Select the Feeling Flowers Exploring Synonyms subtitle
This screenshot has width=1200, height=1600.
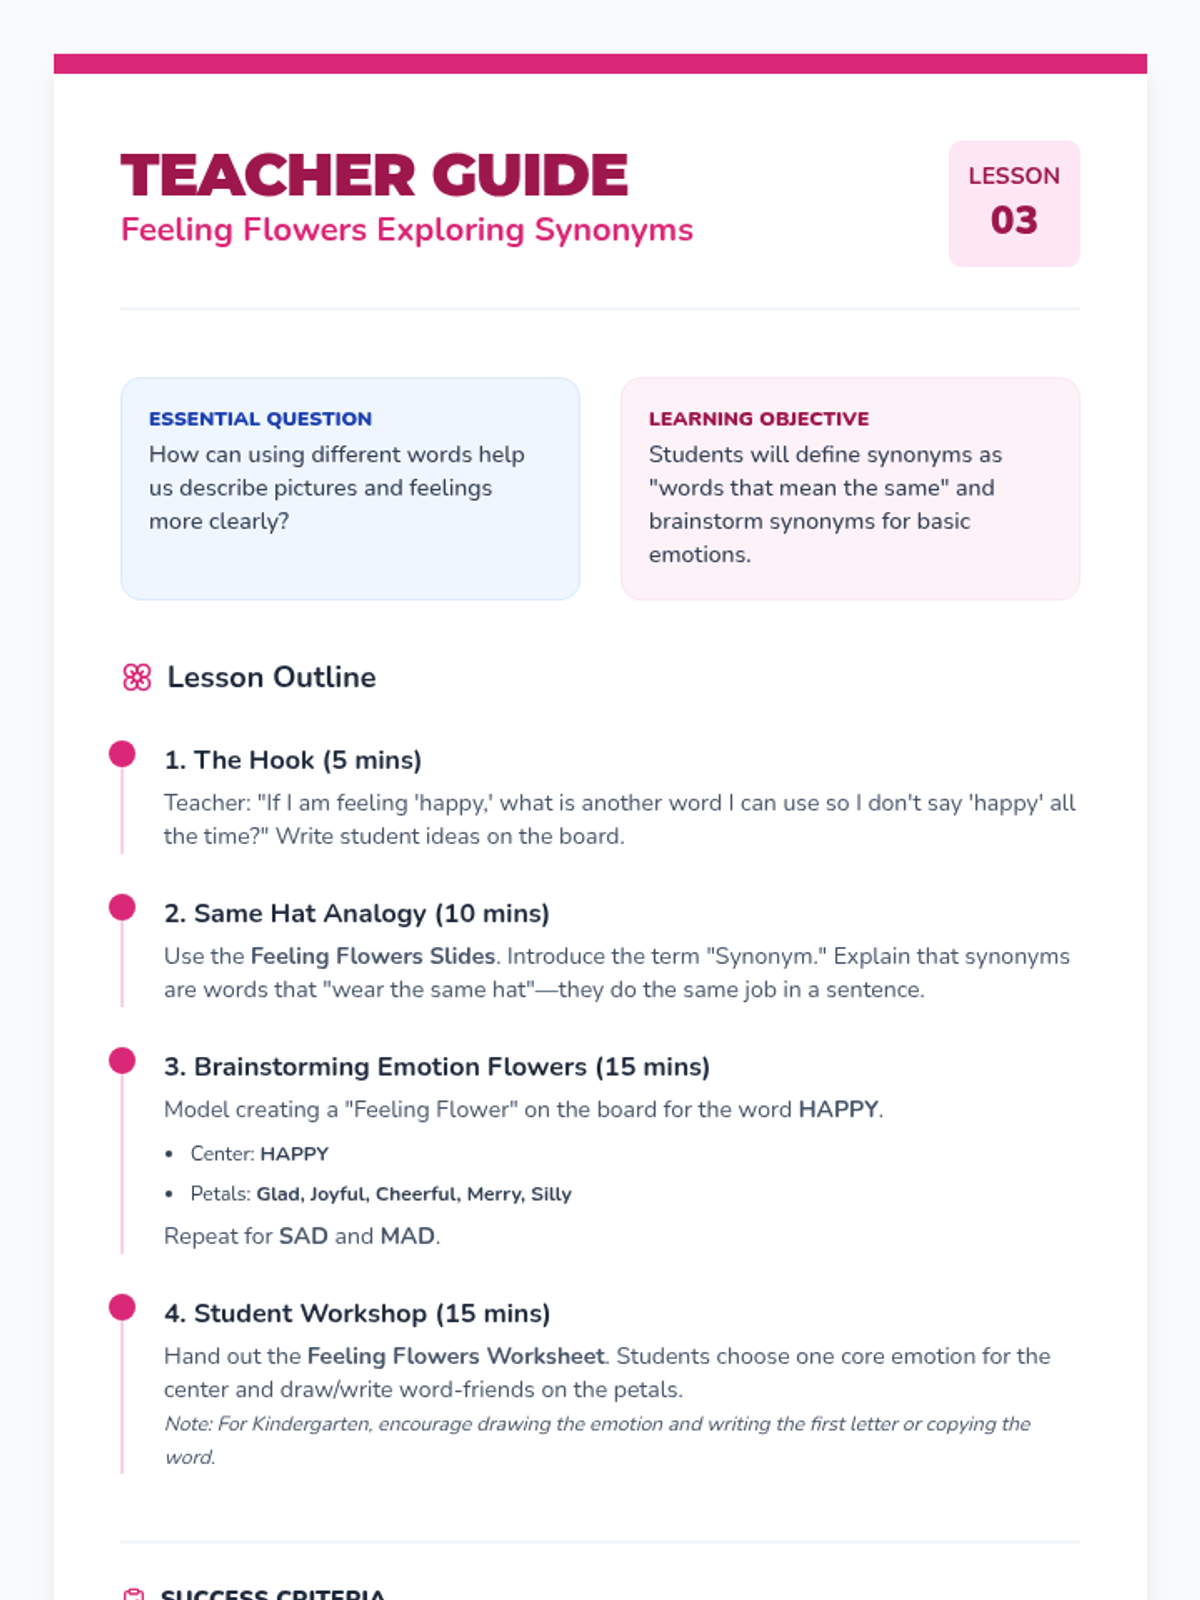[x=406, y=230]
